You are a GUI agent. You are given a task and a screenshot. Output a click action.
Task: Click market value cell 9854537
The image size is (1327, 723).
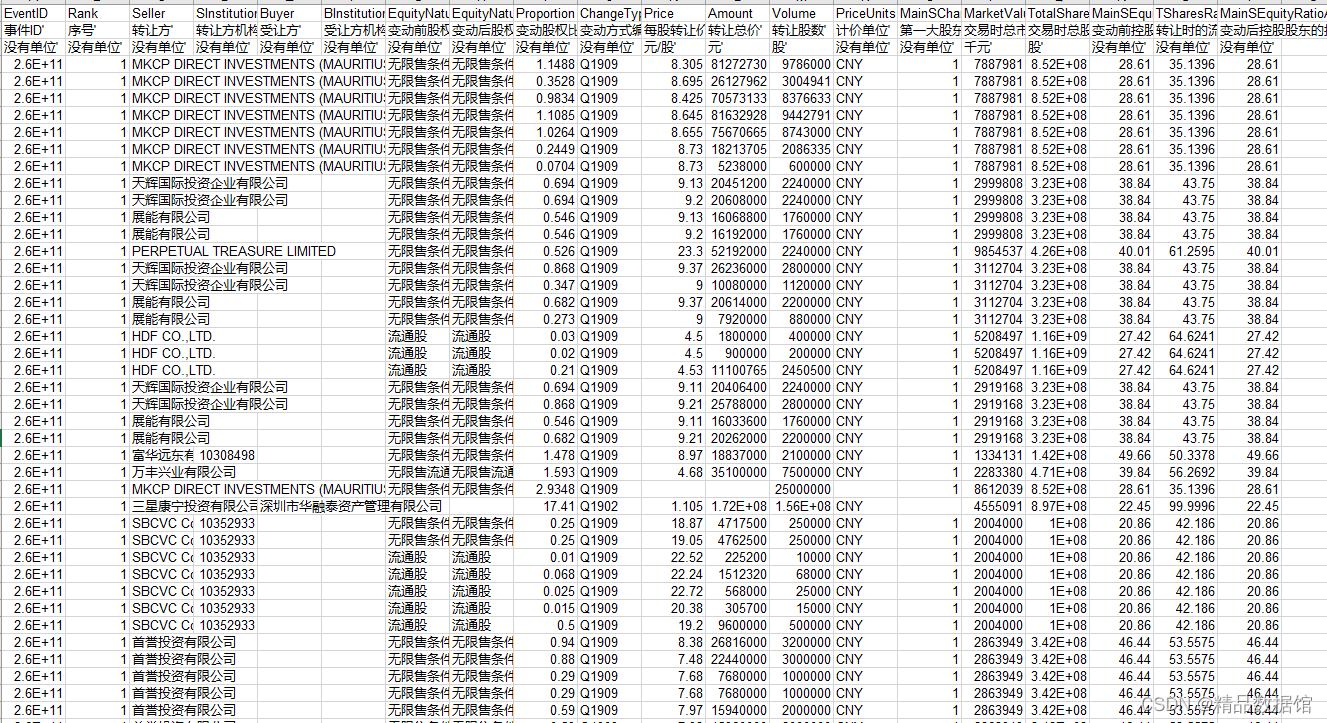(993, 251)
